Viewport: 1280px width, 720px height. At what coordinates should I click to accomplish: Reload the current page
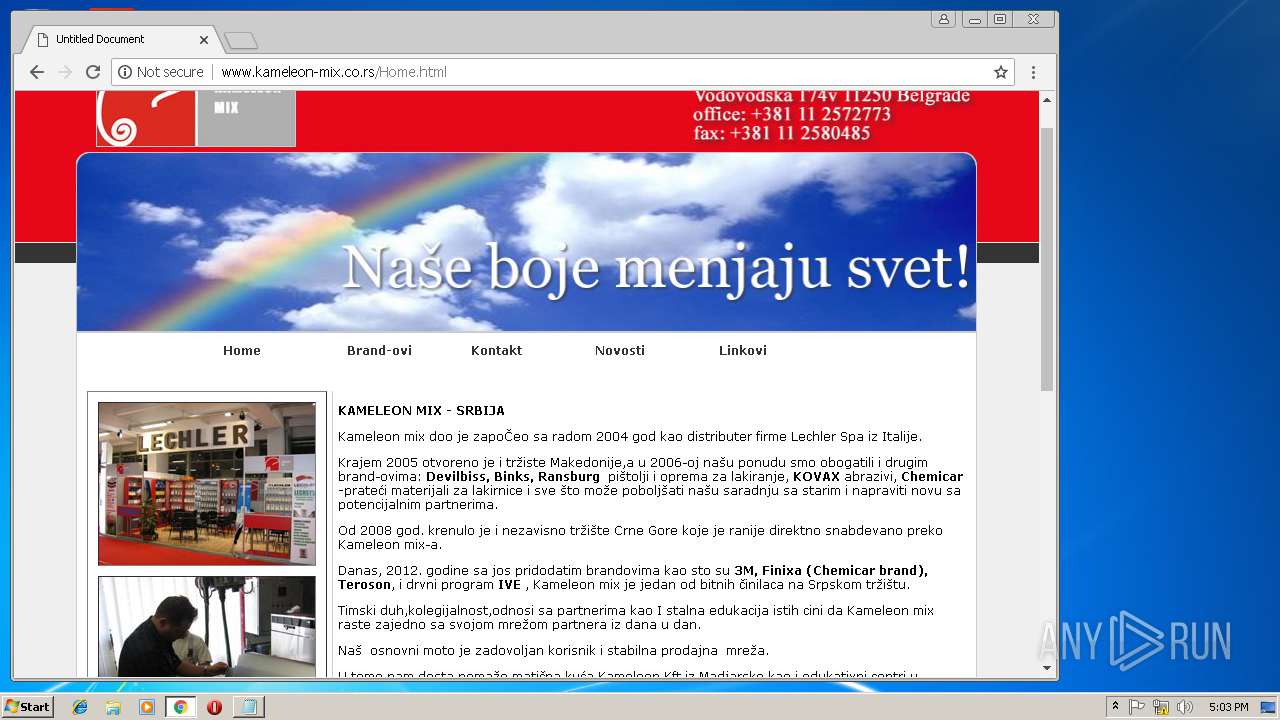[x=93, y=72]
